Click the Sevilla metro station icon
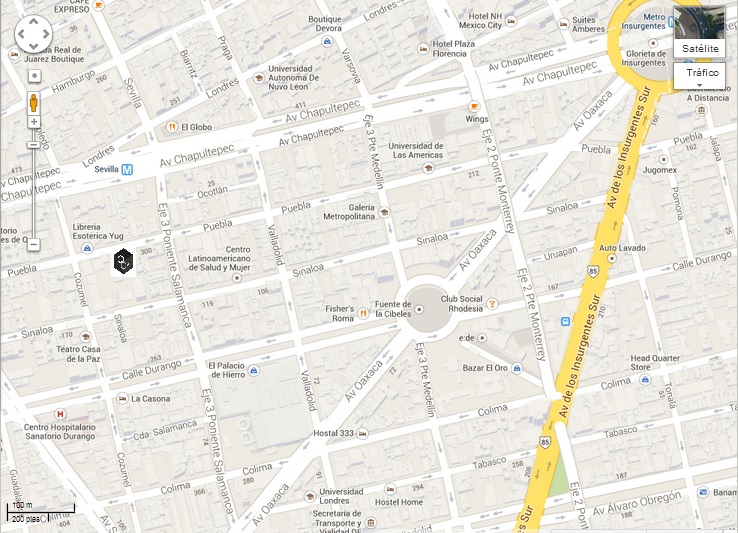The image size is (738, 533). pos(127,170)
